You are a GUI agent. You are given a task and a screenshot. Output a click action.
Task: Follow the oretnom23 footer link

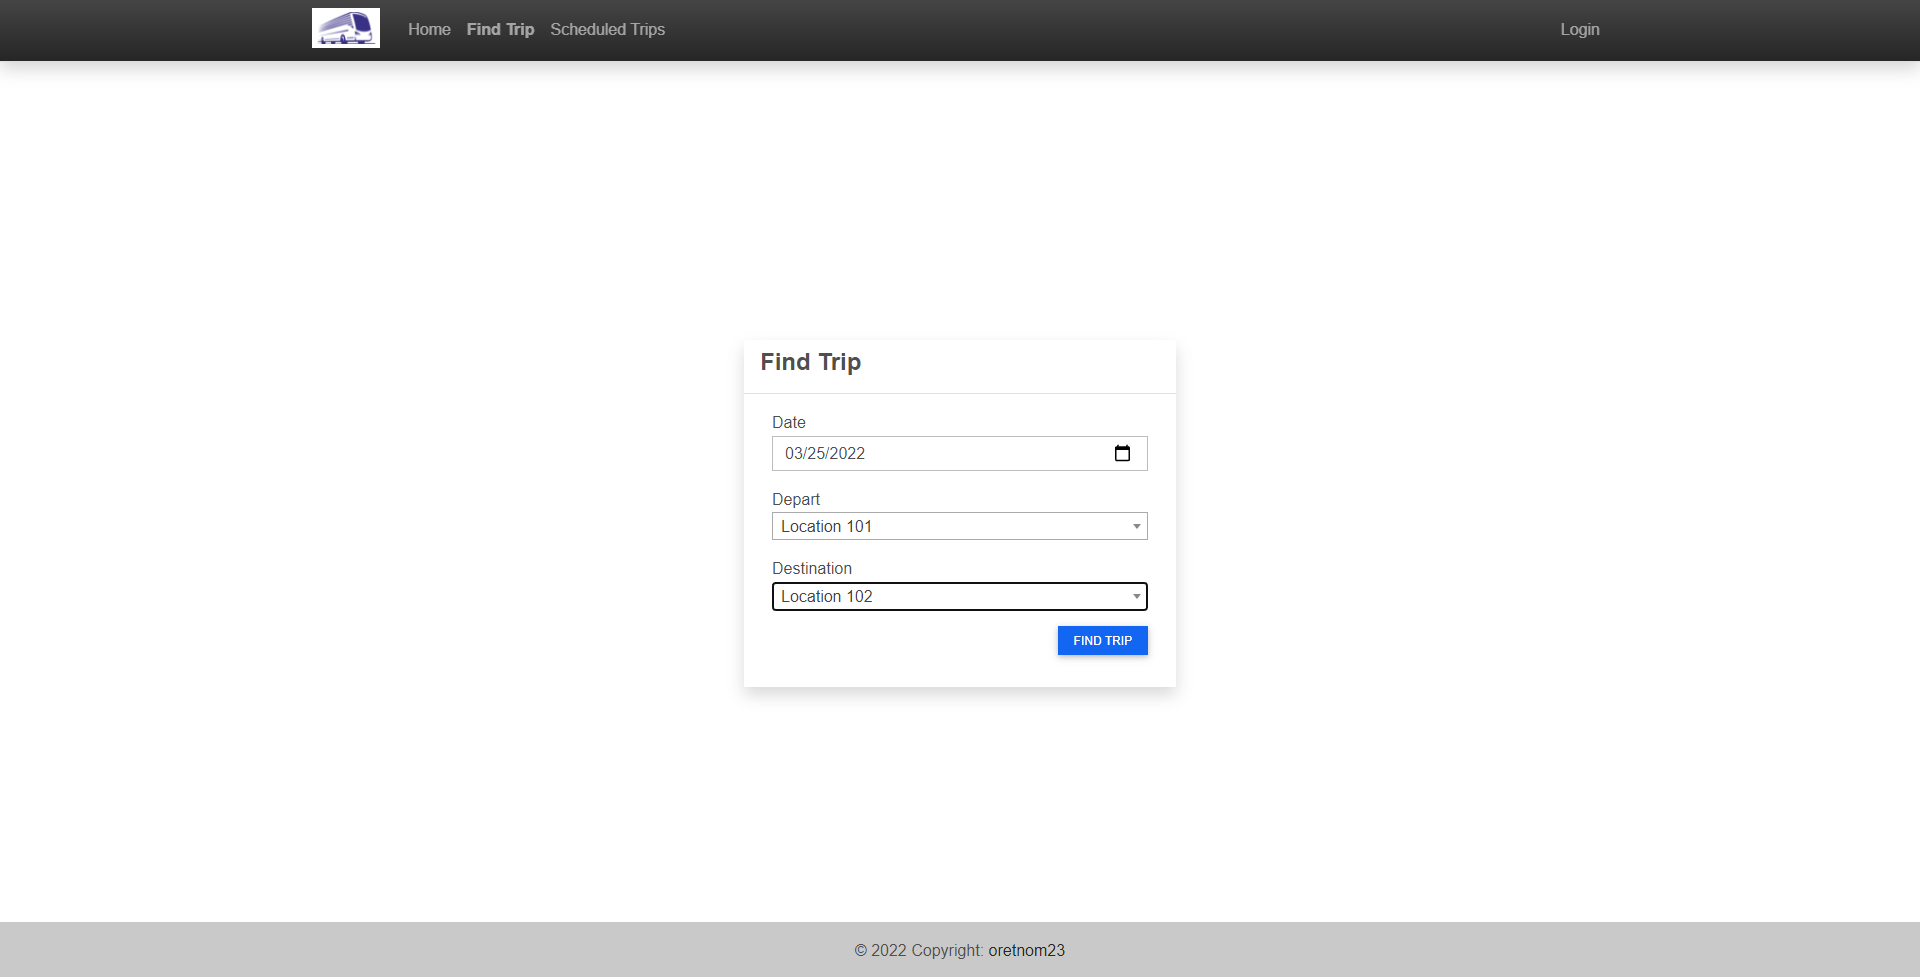(1026, 950)
